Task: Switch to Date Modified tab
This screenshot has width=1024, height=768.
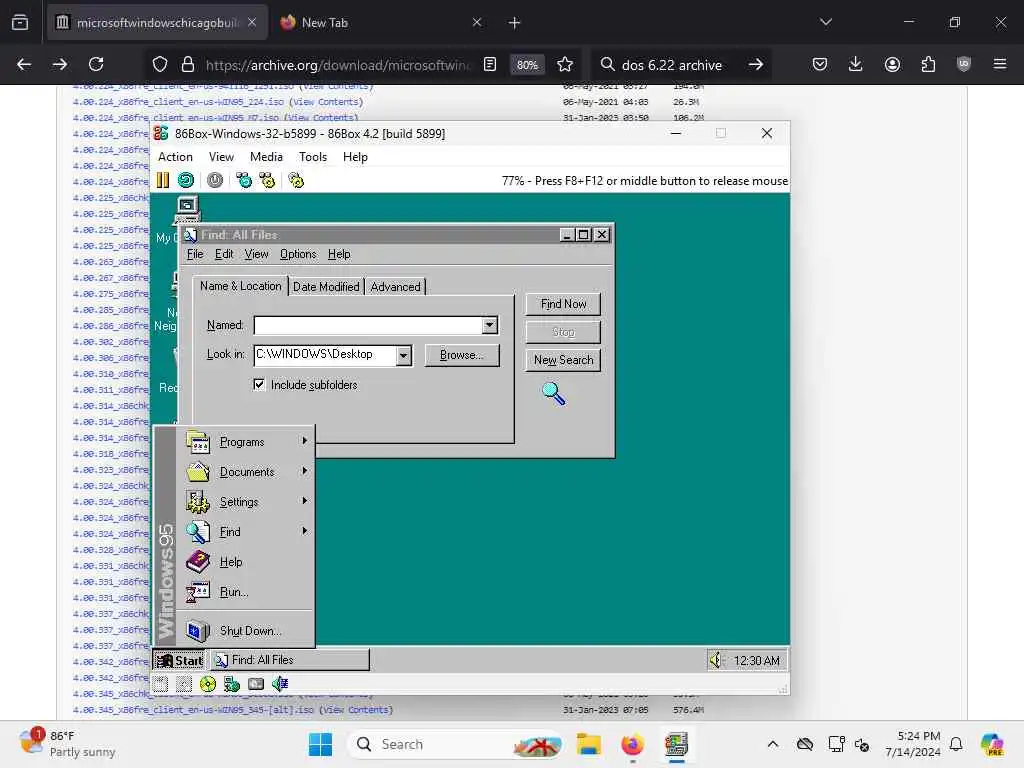Action: point(326,287)
